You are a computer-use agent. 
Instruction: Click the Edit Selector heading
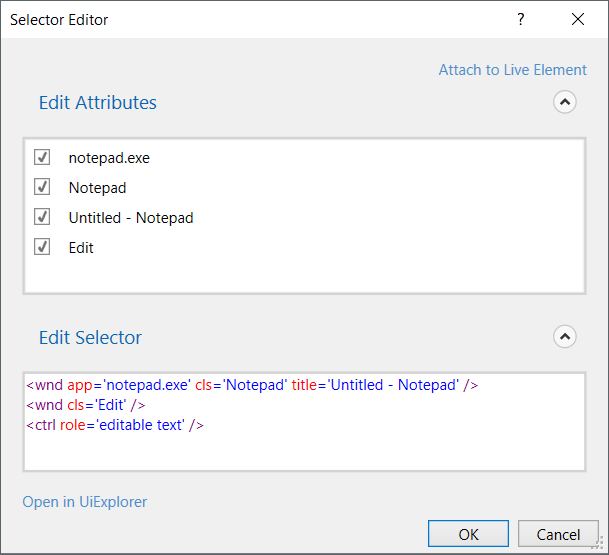[90, 337]
